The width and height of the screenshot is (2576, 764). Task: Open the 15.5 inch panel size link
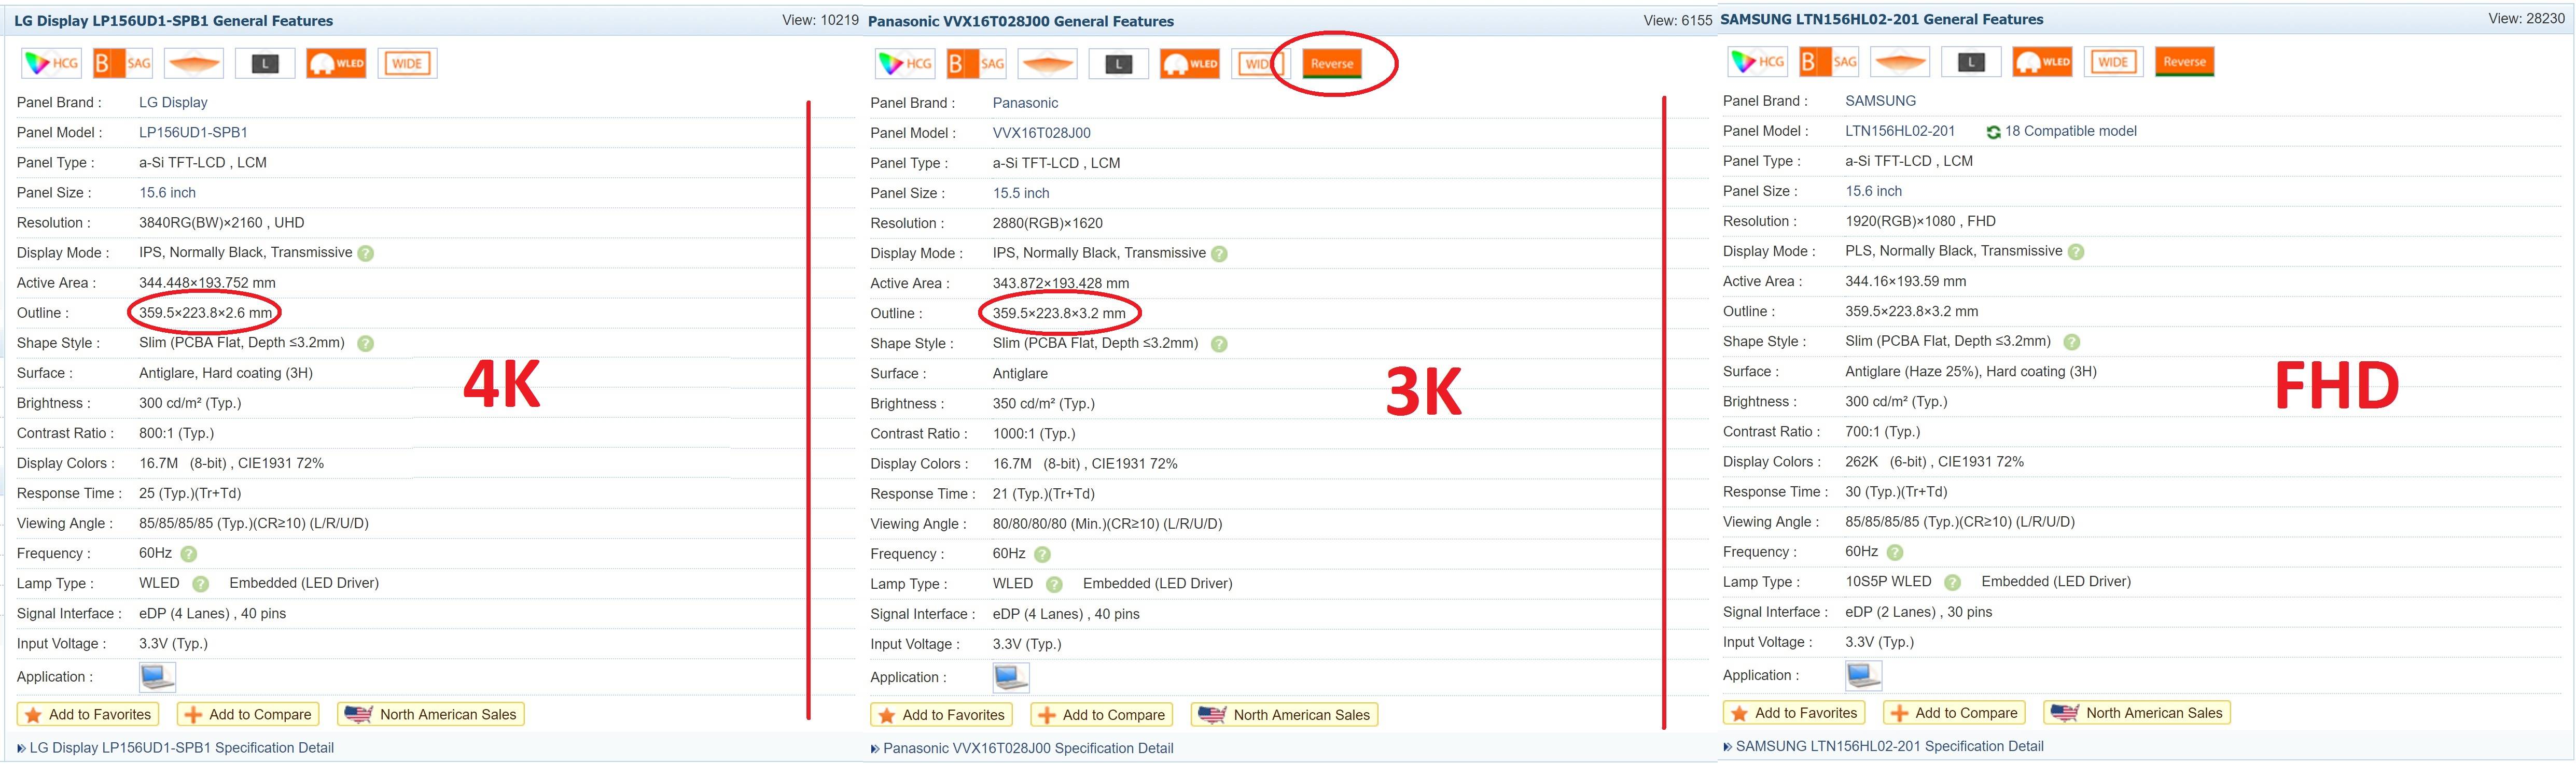1021,194
